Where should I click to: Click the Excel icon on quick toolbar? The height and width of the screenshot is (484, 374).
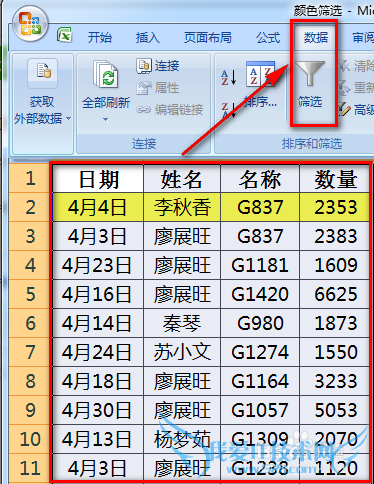click(64, 35)
